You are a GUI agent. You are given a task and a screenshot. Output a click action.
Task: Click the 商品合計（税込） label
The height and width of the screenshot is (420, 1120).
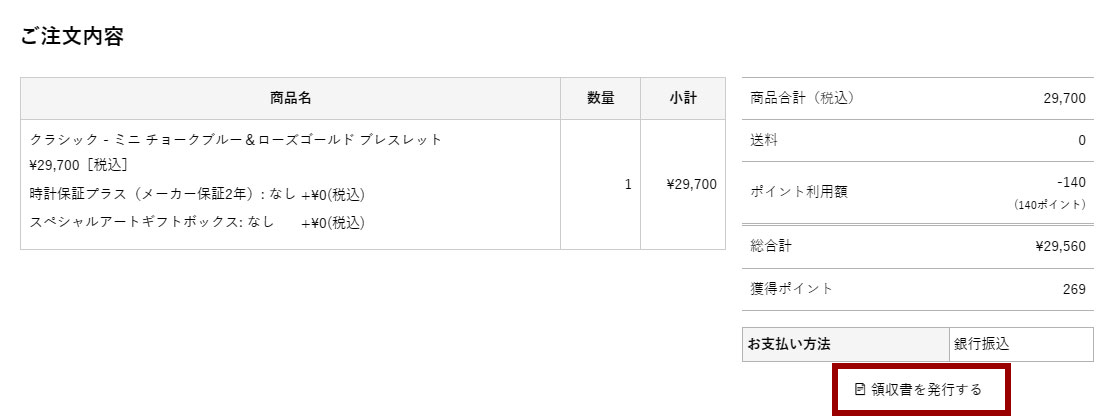(x=802, y=98)
